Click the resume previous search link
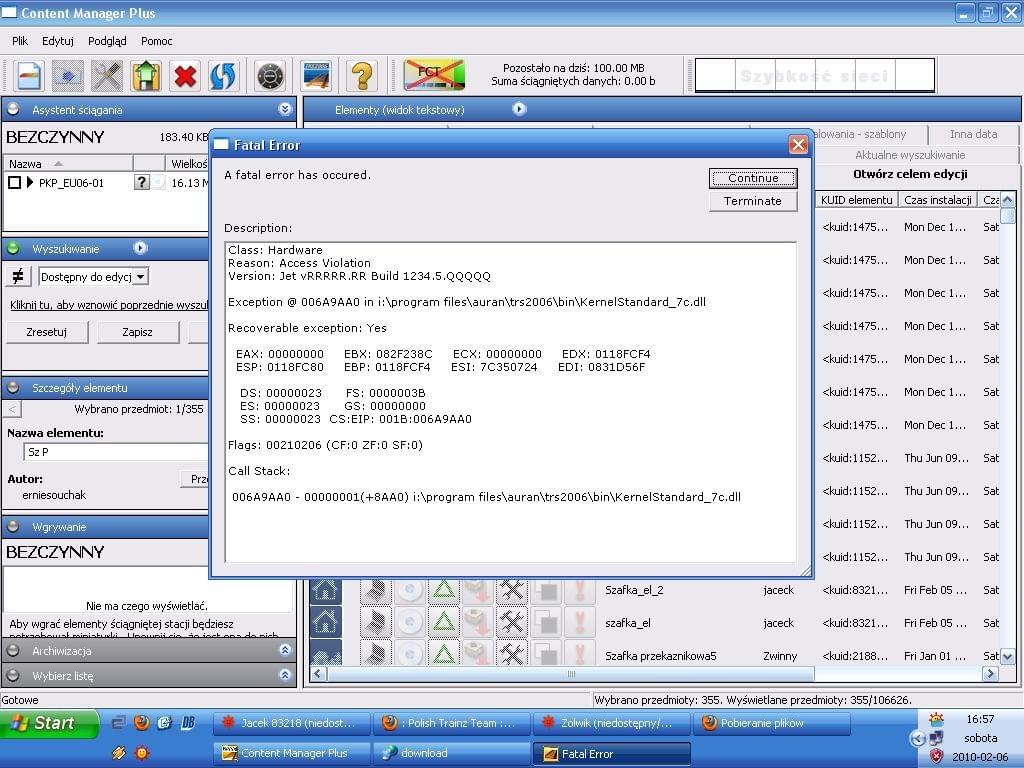The image size is (1024, 768). click(108, 305)
